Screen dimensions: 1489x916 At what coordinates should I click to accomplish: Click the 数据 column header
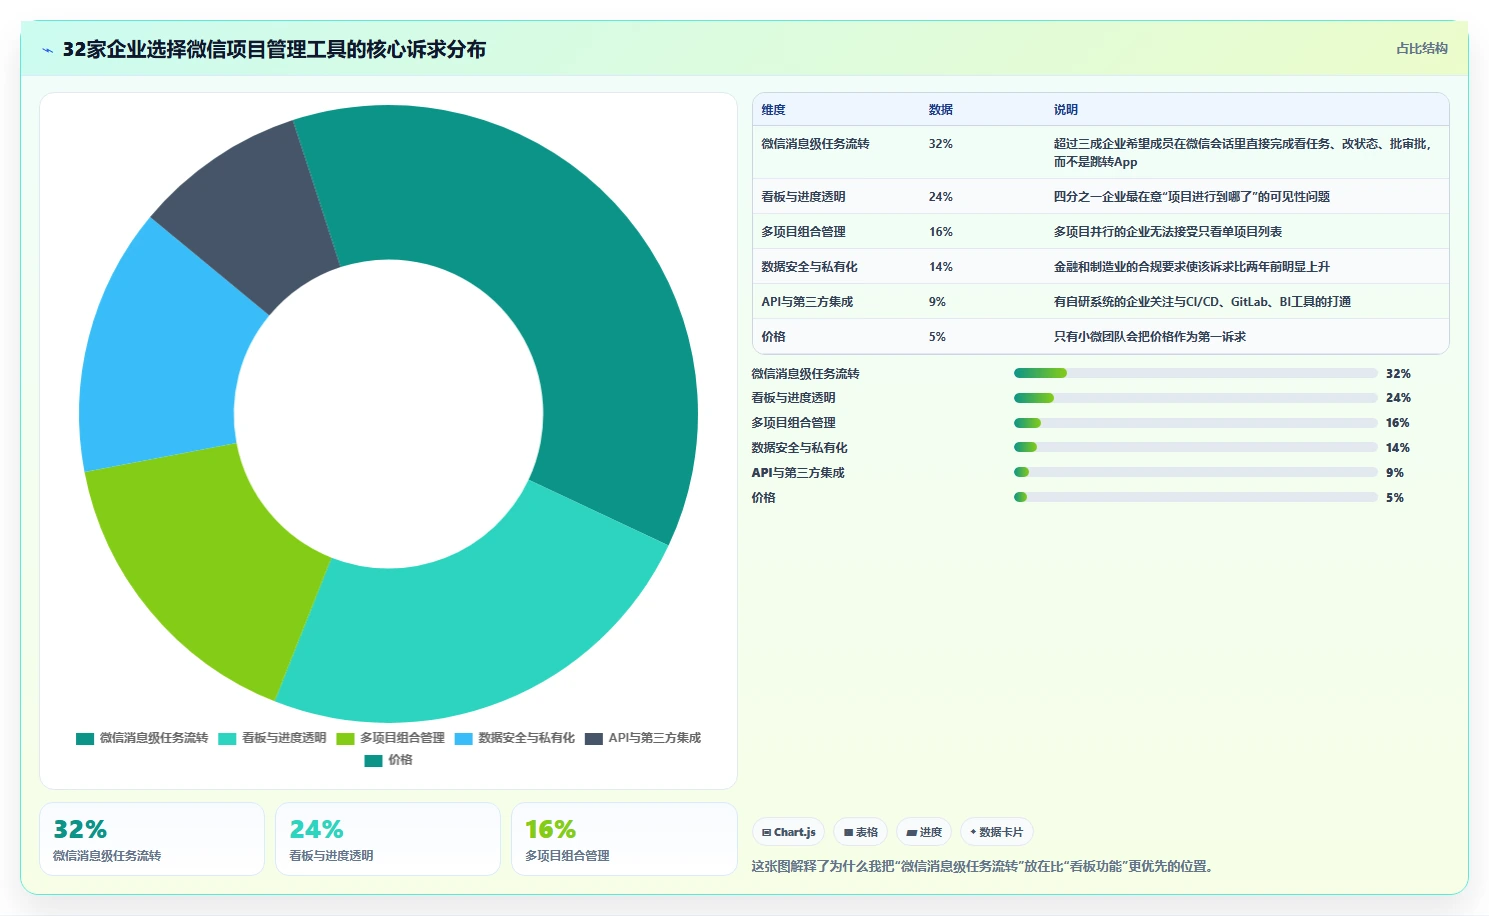pos(941,110)
